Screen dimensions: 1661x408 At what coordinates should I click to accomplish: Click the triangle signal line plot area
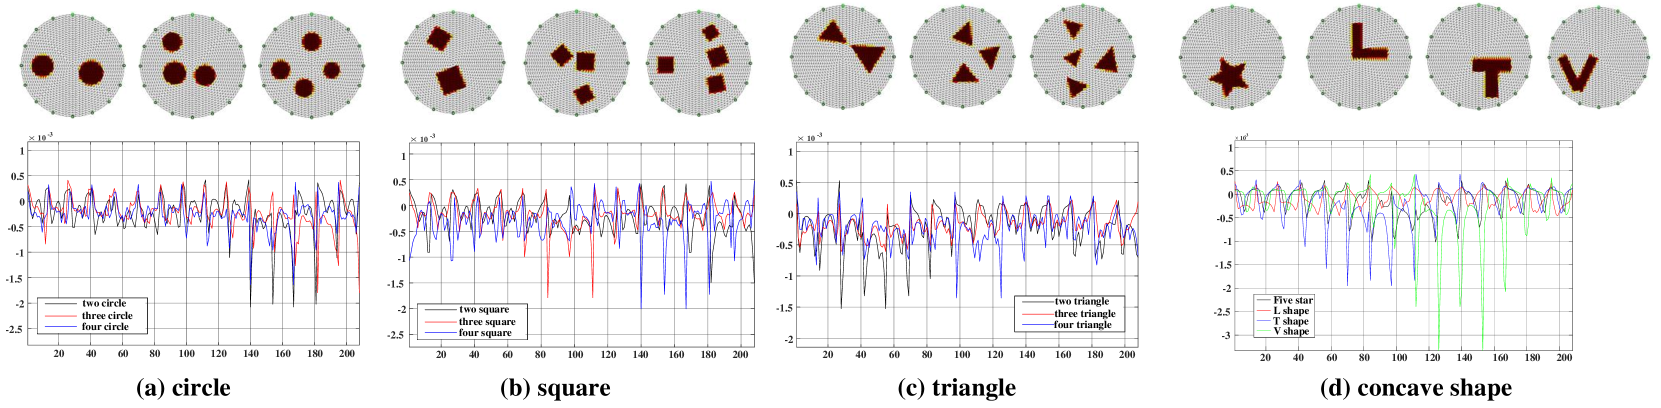(967, 246)
